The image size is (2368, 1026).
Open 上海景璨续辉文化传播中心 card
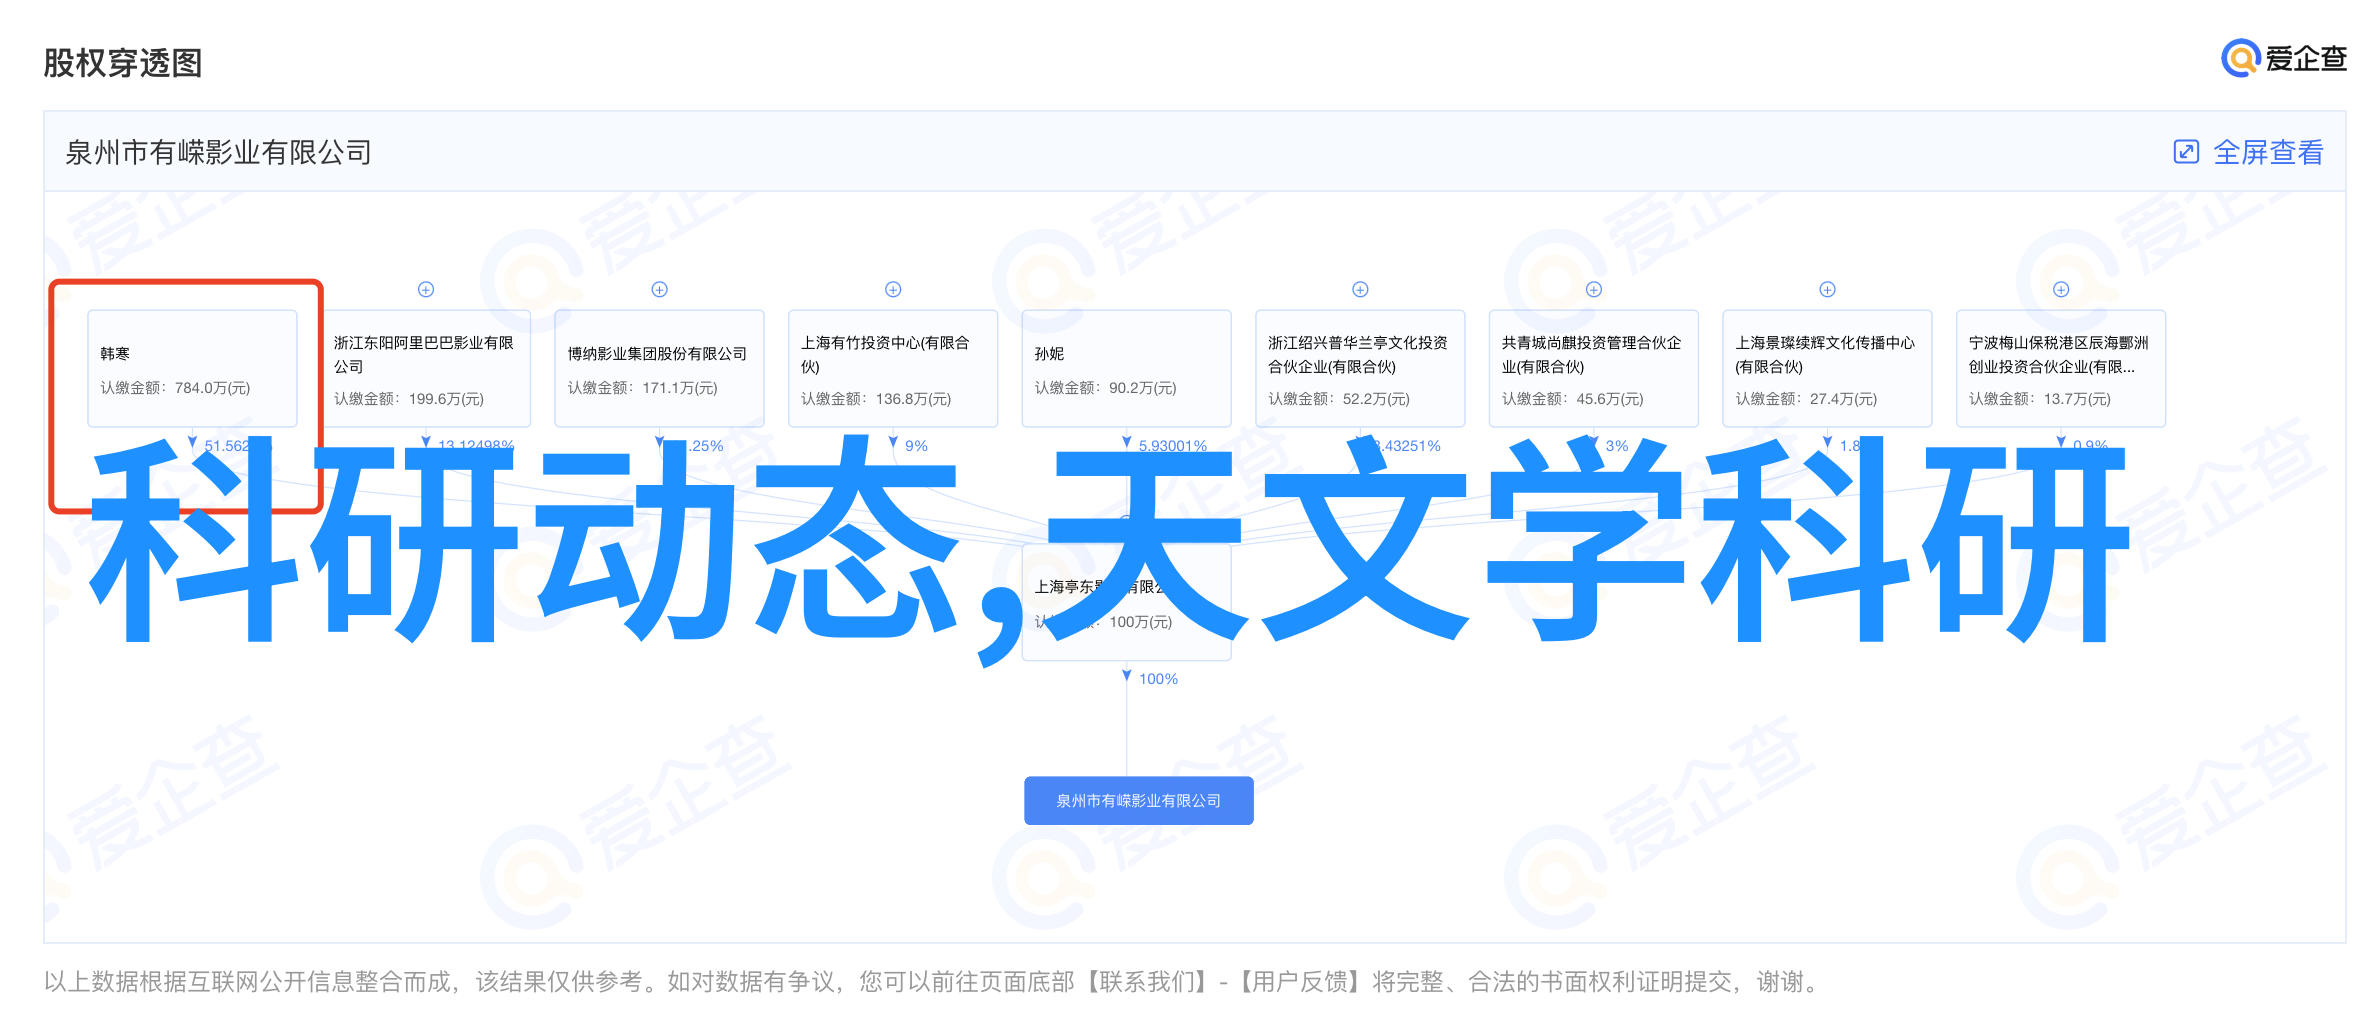click(x=1828, y=369)
